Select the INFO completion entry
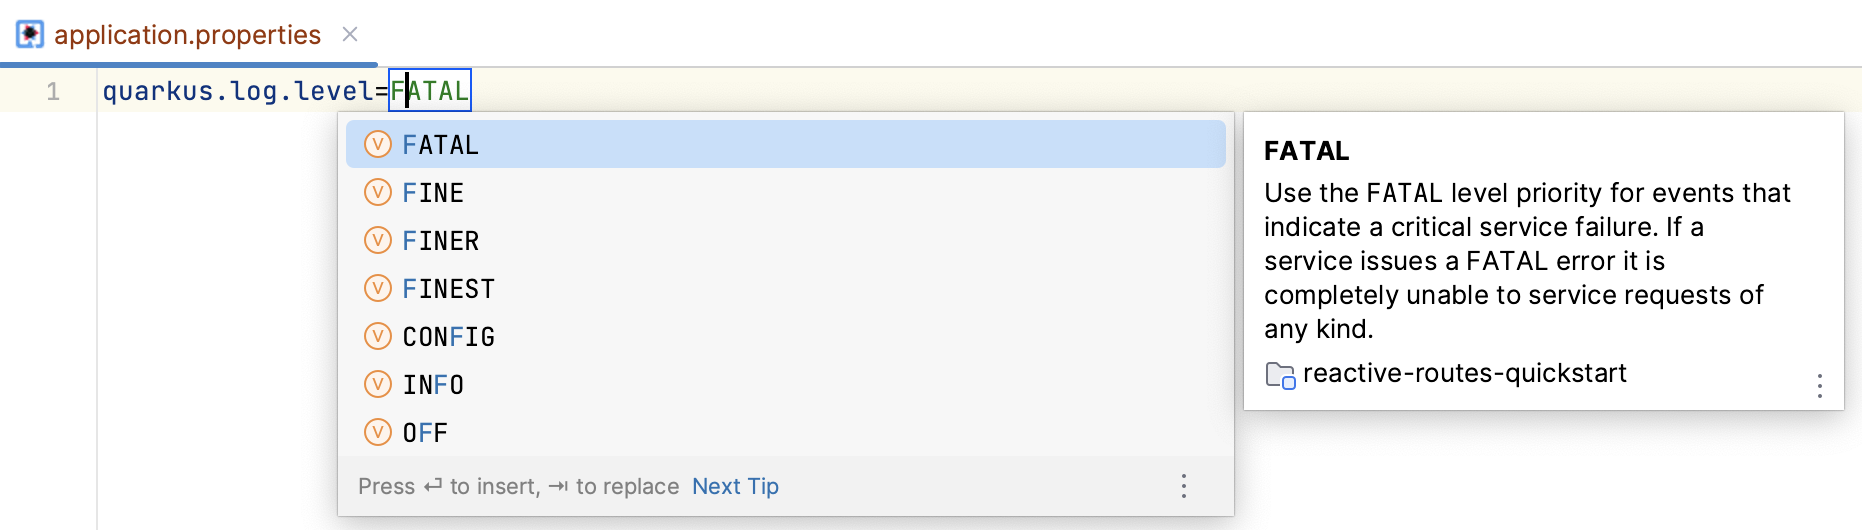The width and height of the screenshot is (1862, 530). pos(786,384)
